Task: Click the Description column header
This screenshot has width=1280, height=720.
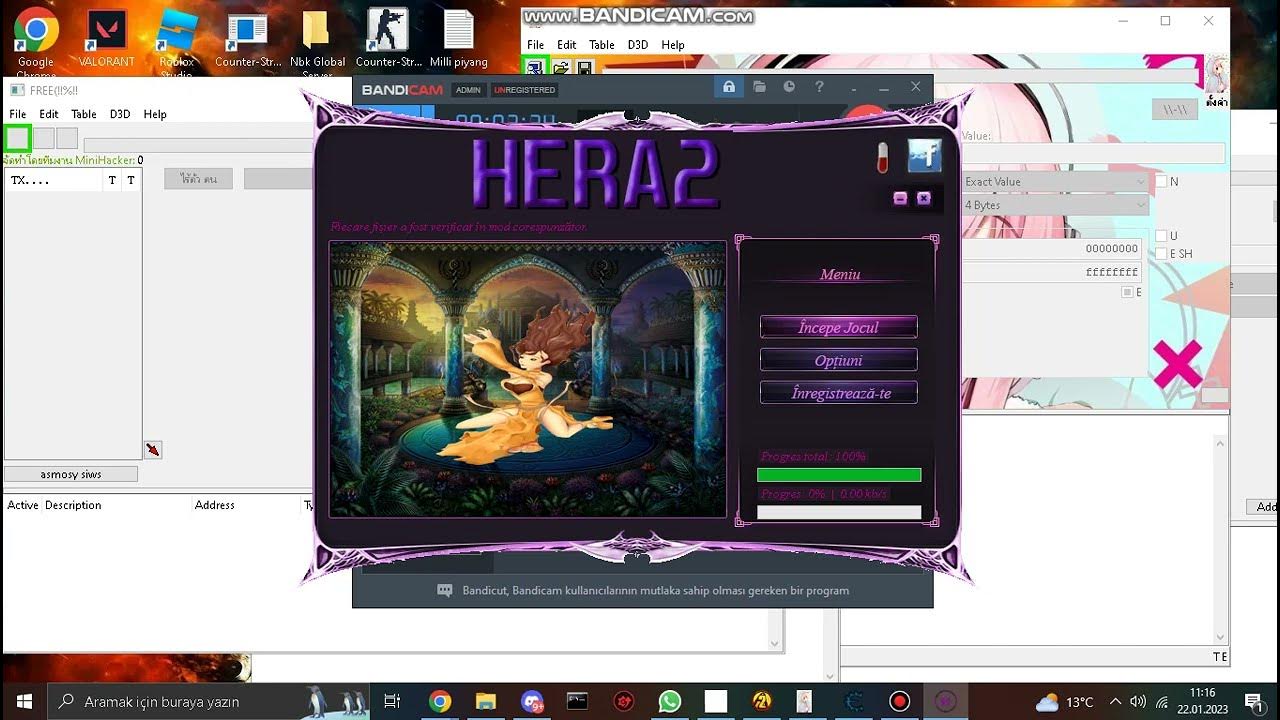Action: [73, 505]
